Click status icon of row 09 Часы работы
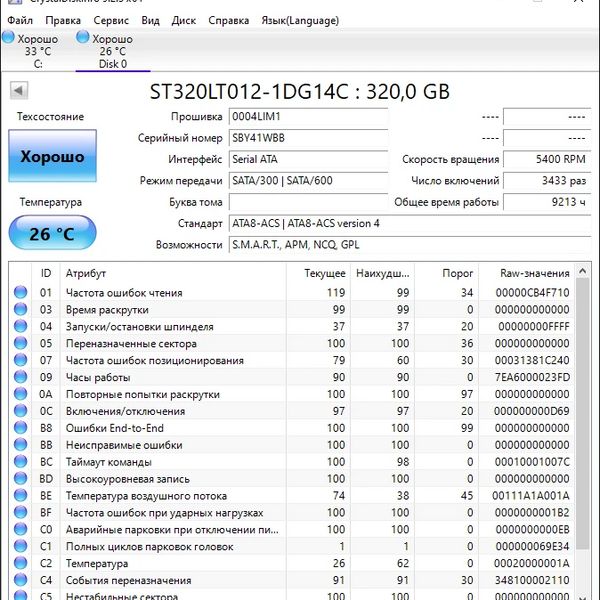600x600 pixels. 21,377
